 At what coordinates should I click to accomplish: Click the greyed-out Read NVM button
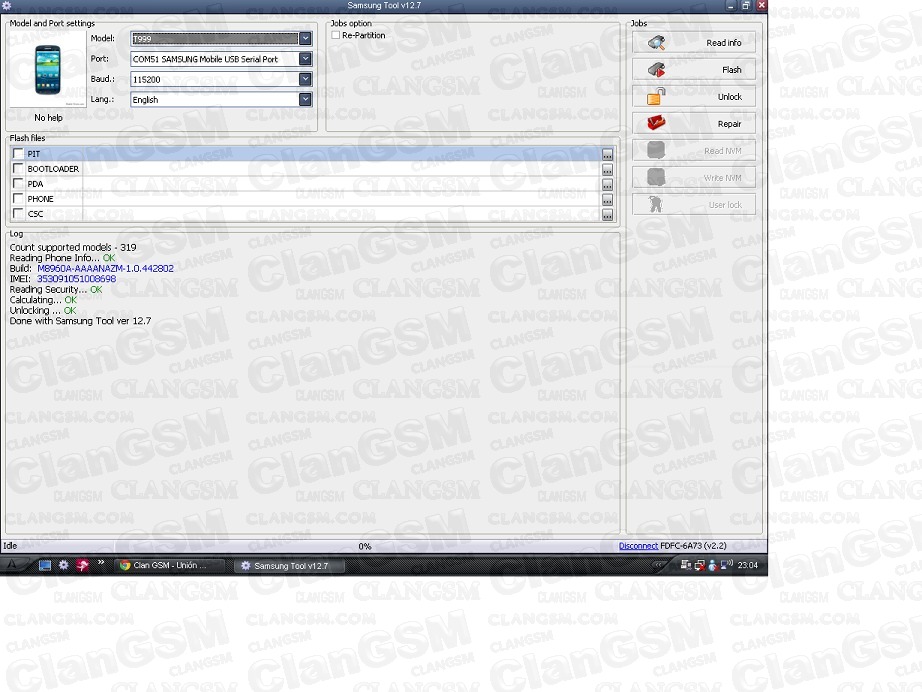(x=694, y=151)
